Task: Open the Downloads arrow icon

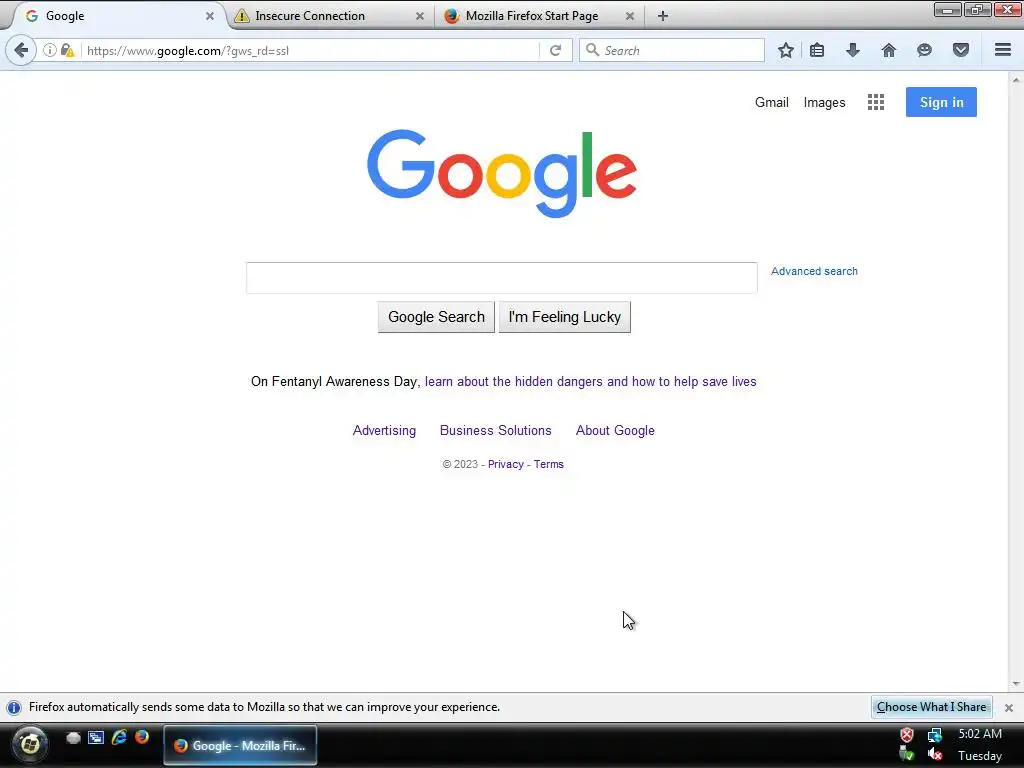Action: coord(852,50)
